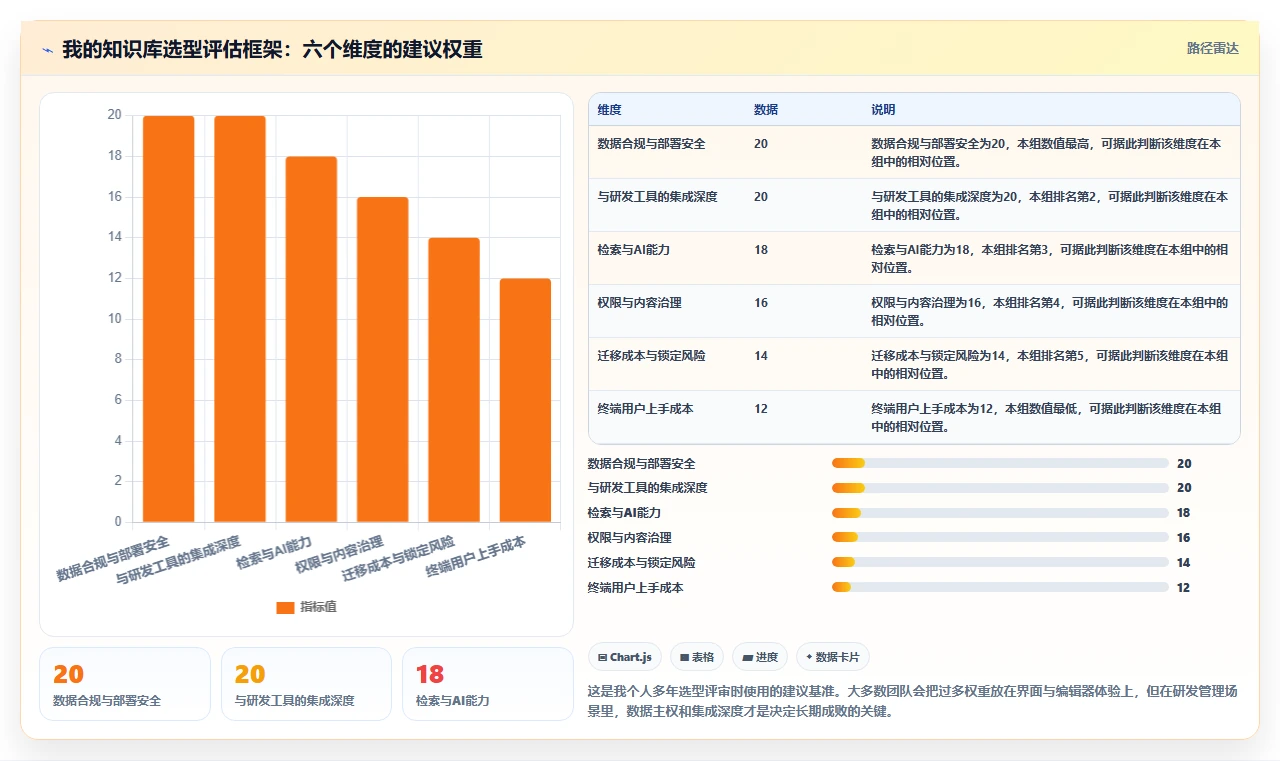
Task: Select the 与研发工具的集成深度 table row name
Action: pos(657,197)
